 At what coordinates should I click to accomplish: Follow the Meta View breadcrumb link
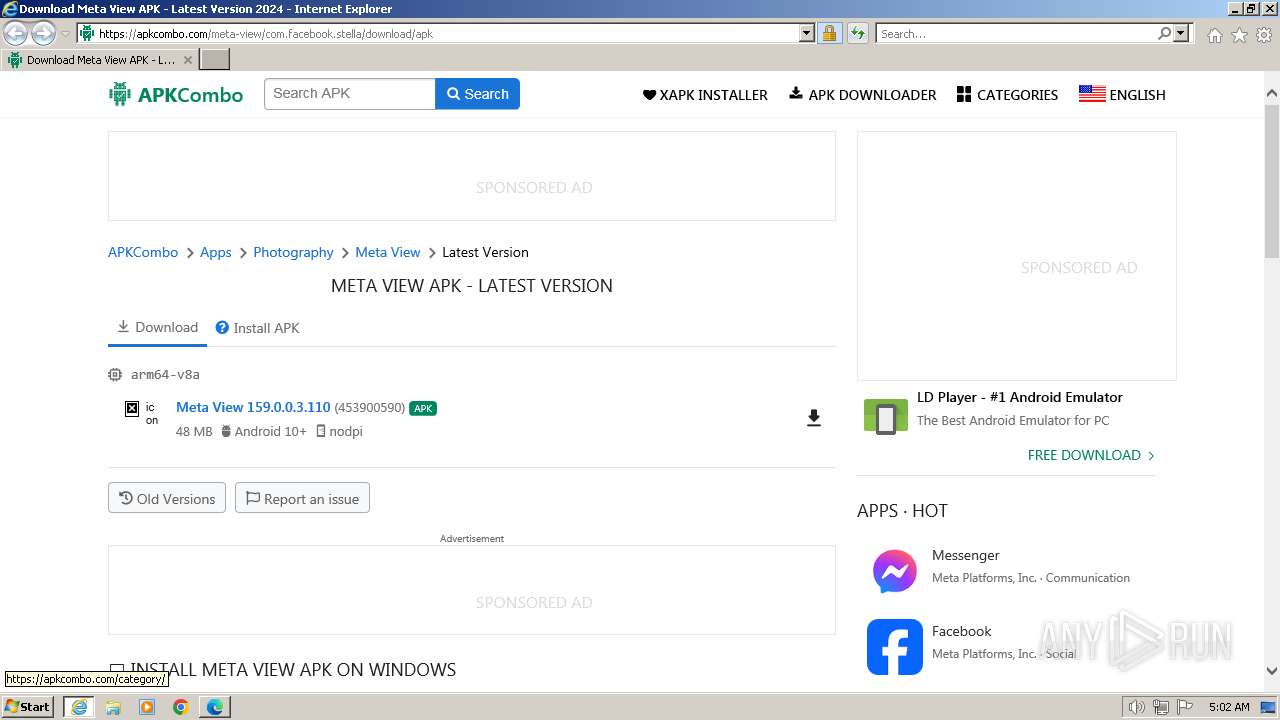pos(388,252)
